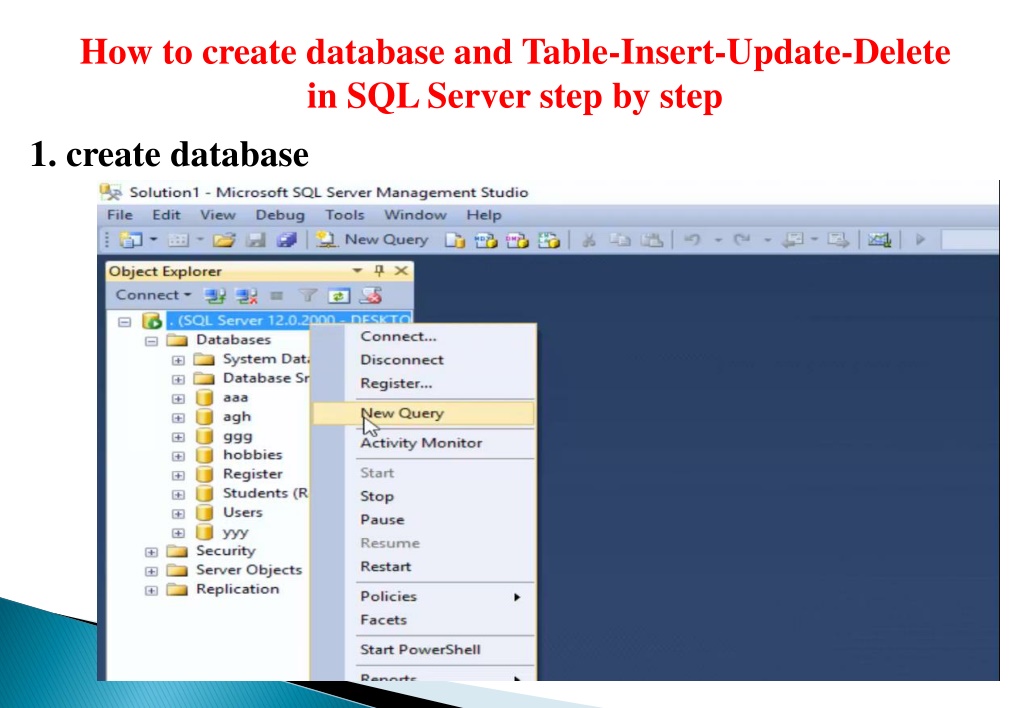Open the New Project dropdown arrow

(153, 239)
